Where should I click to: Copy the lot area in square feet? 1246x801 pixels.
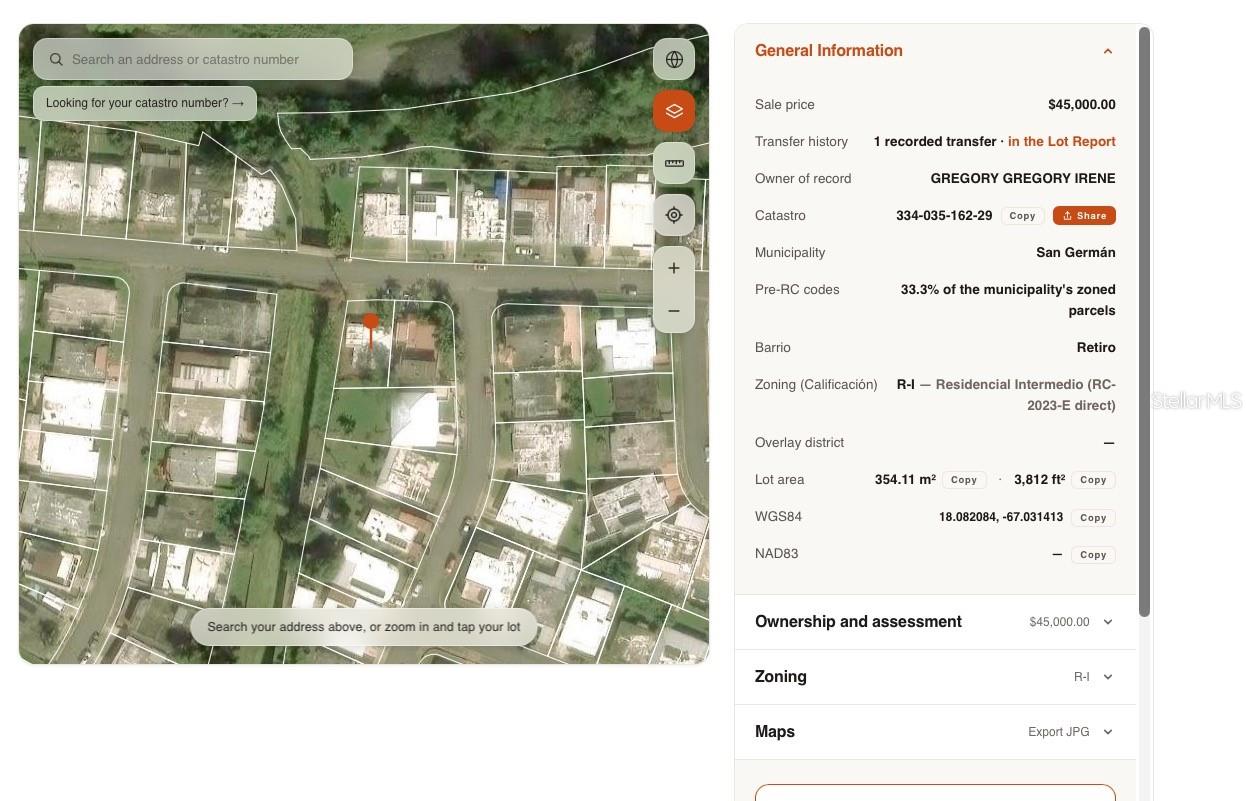click(x=1093, y=480)
